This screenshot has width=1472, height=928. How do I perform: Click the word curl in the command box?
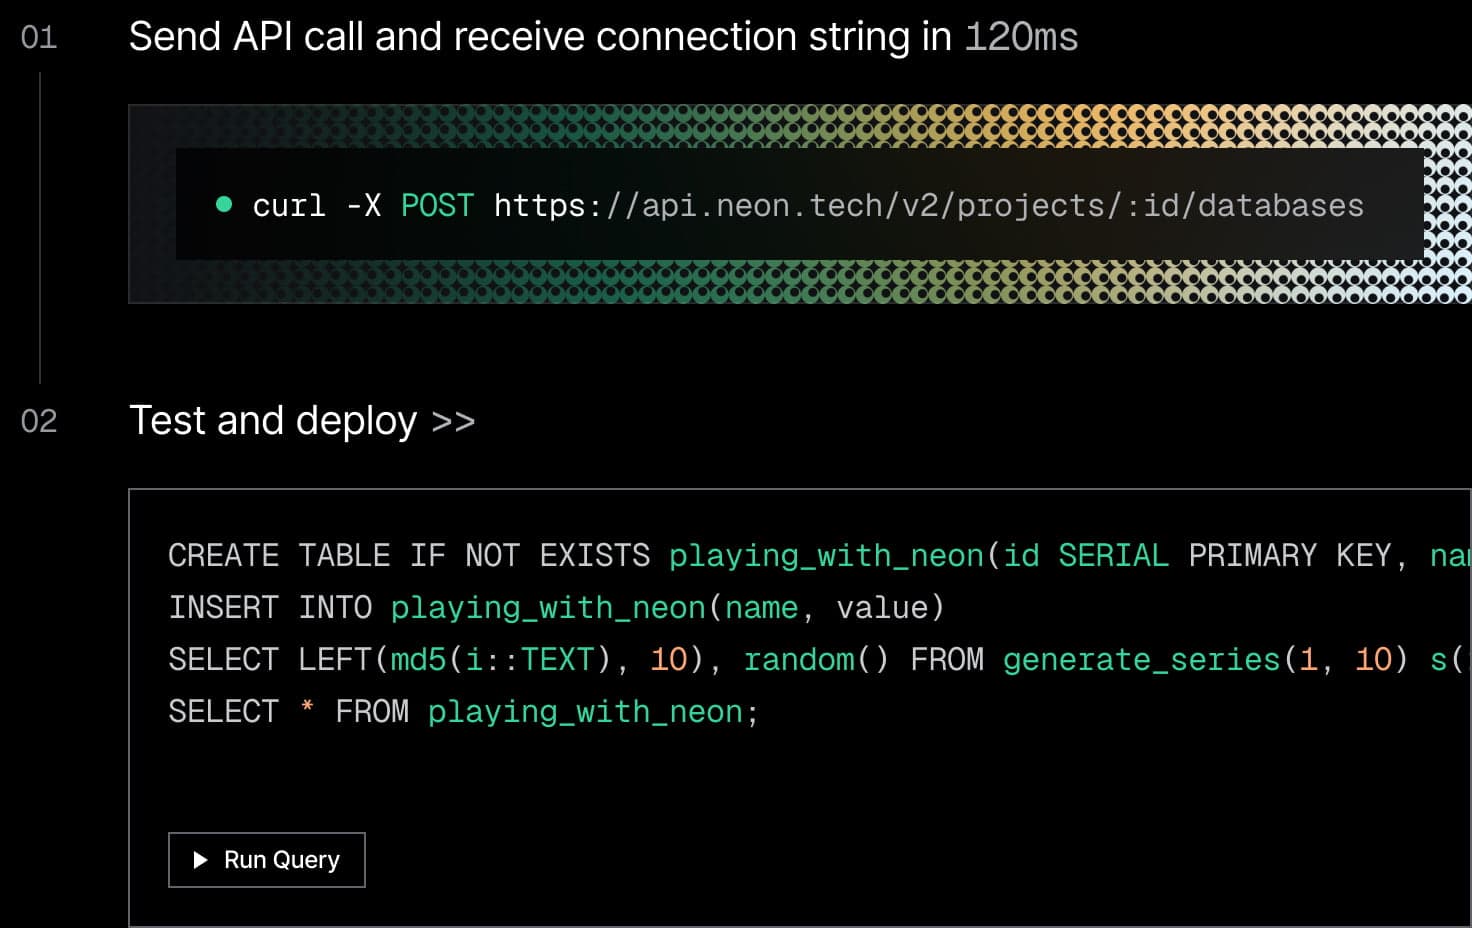coord(289,206)
